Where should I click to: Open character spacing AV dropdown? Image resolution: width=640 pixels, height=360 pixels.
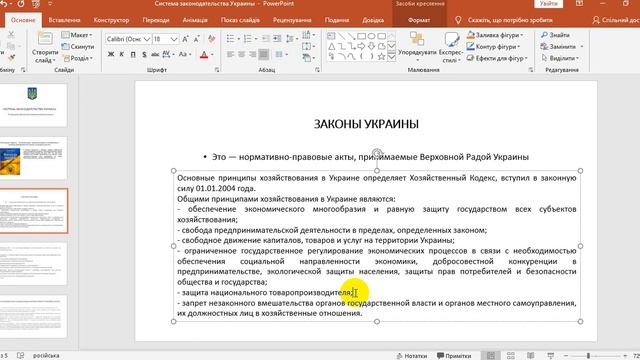click(x=168, y=54)
